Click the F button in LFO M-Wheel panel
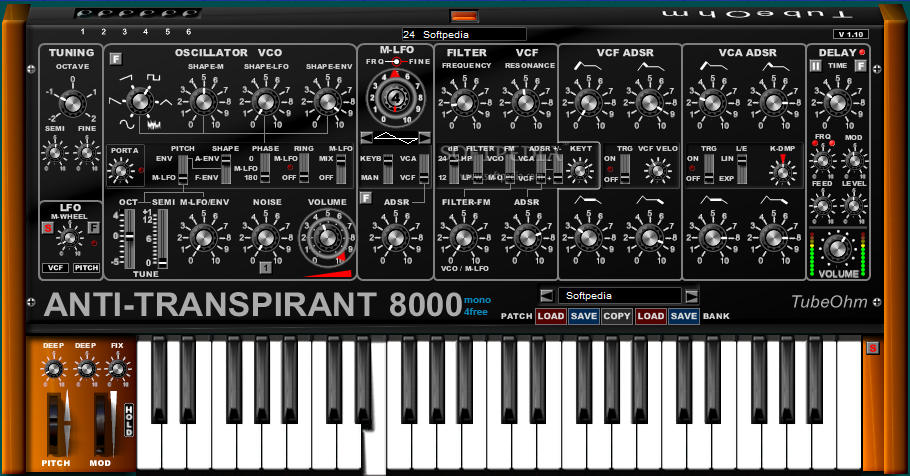The image size is (910, 476). tap(93, 228)
